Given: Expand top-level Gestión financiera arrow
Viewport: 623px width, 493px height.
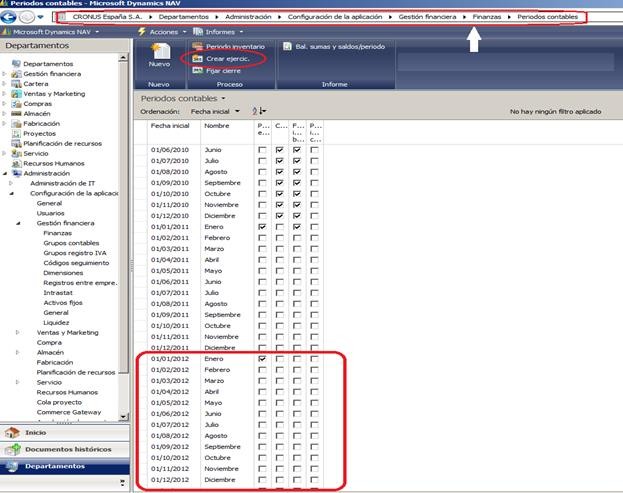Looking at the screenshot, I should (x=4, y=73).
